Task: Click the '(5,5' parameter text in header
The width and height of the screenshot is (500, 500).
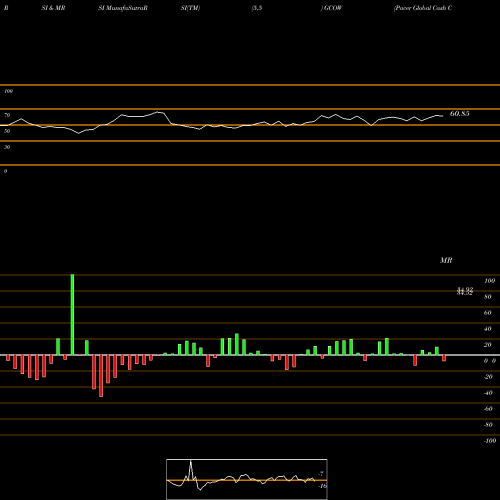Action: click(x=257, y=8)
